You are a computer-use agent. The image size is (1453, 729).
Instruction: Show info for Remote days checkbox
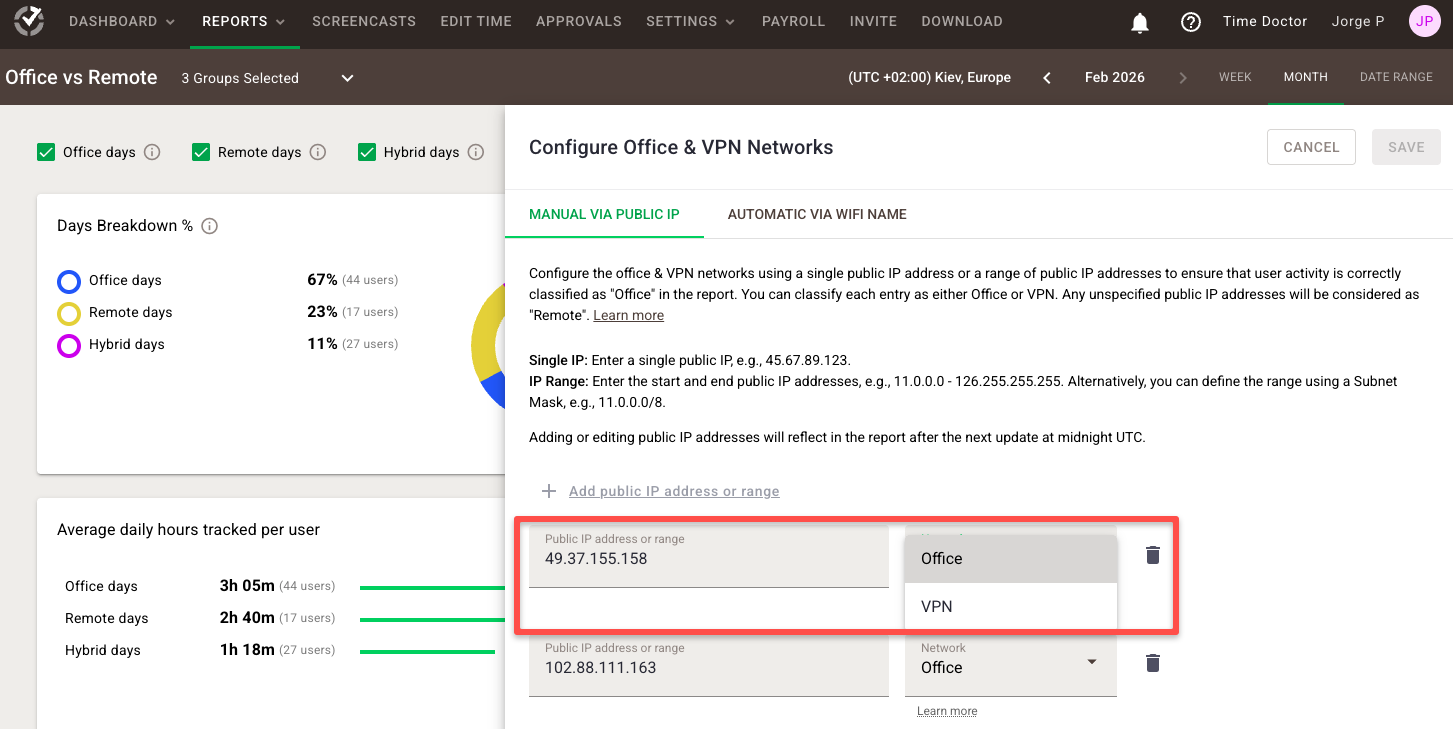pos(318,152)
